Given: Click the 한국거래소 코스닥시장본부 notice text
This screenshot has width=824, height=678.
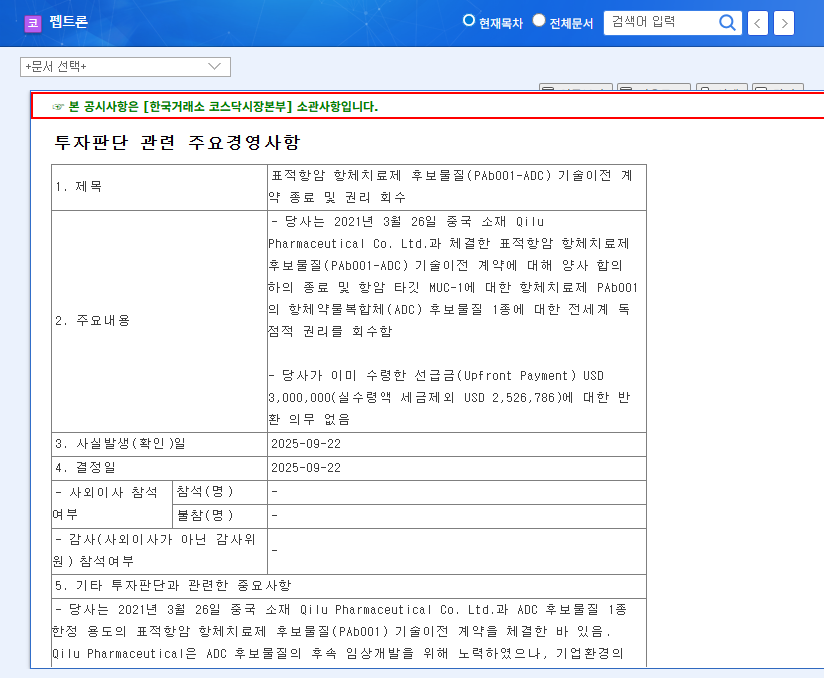Looking at the screenshot, I should pyautogui.click(x=223, y=107).
